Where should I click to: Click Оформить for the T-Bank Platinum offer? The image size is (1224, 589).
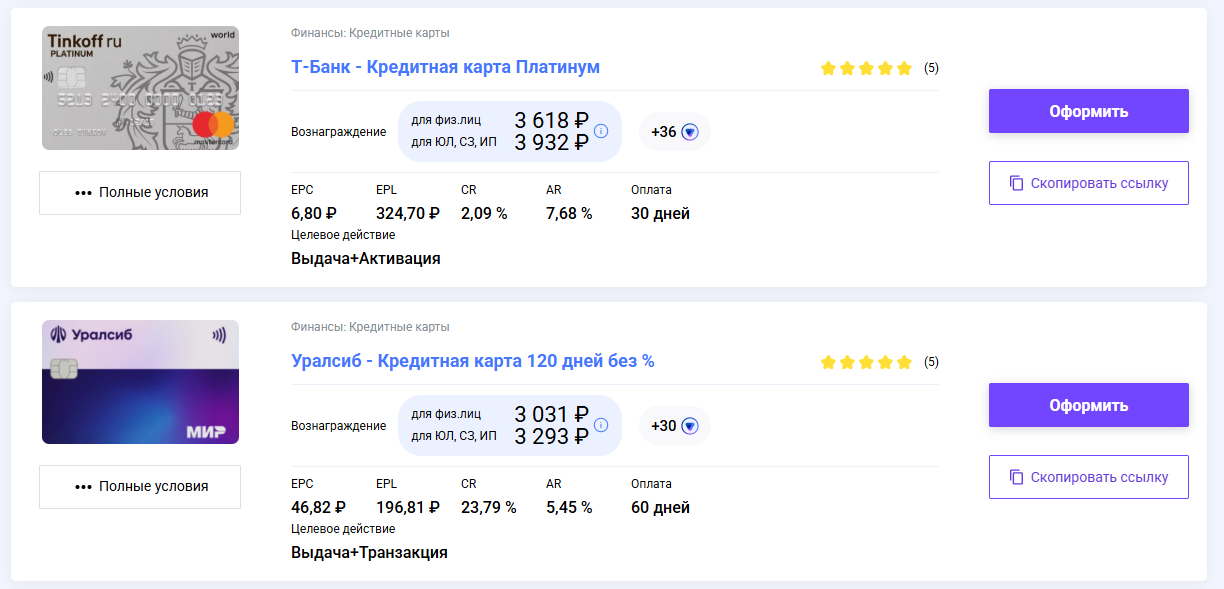[x=1089, y=111]
